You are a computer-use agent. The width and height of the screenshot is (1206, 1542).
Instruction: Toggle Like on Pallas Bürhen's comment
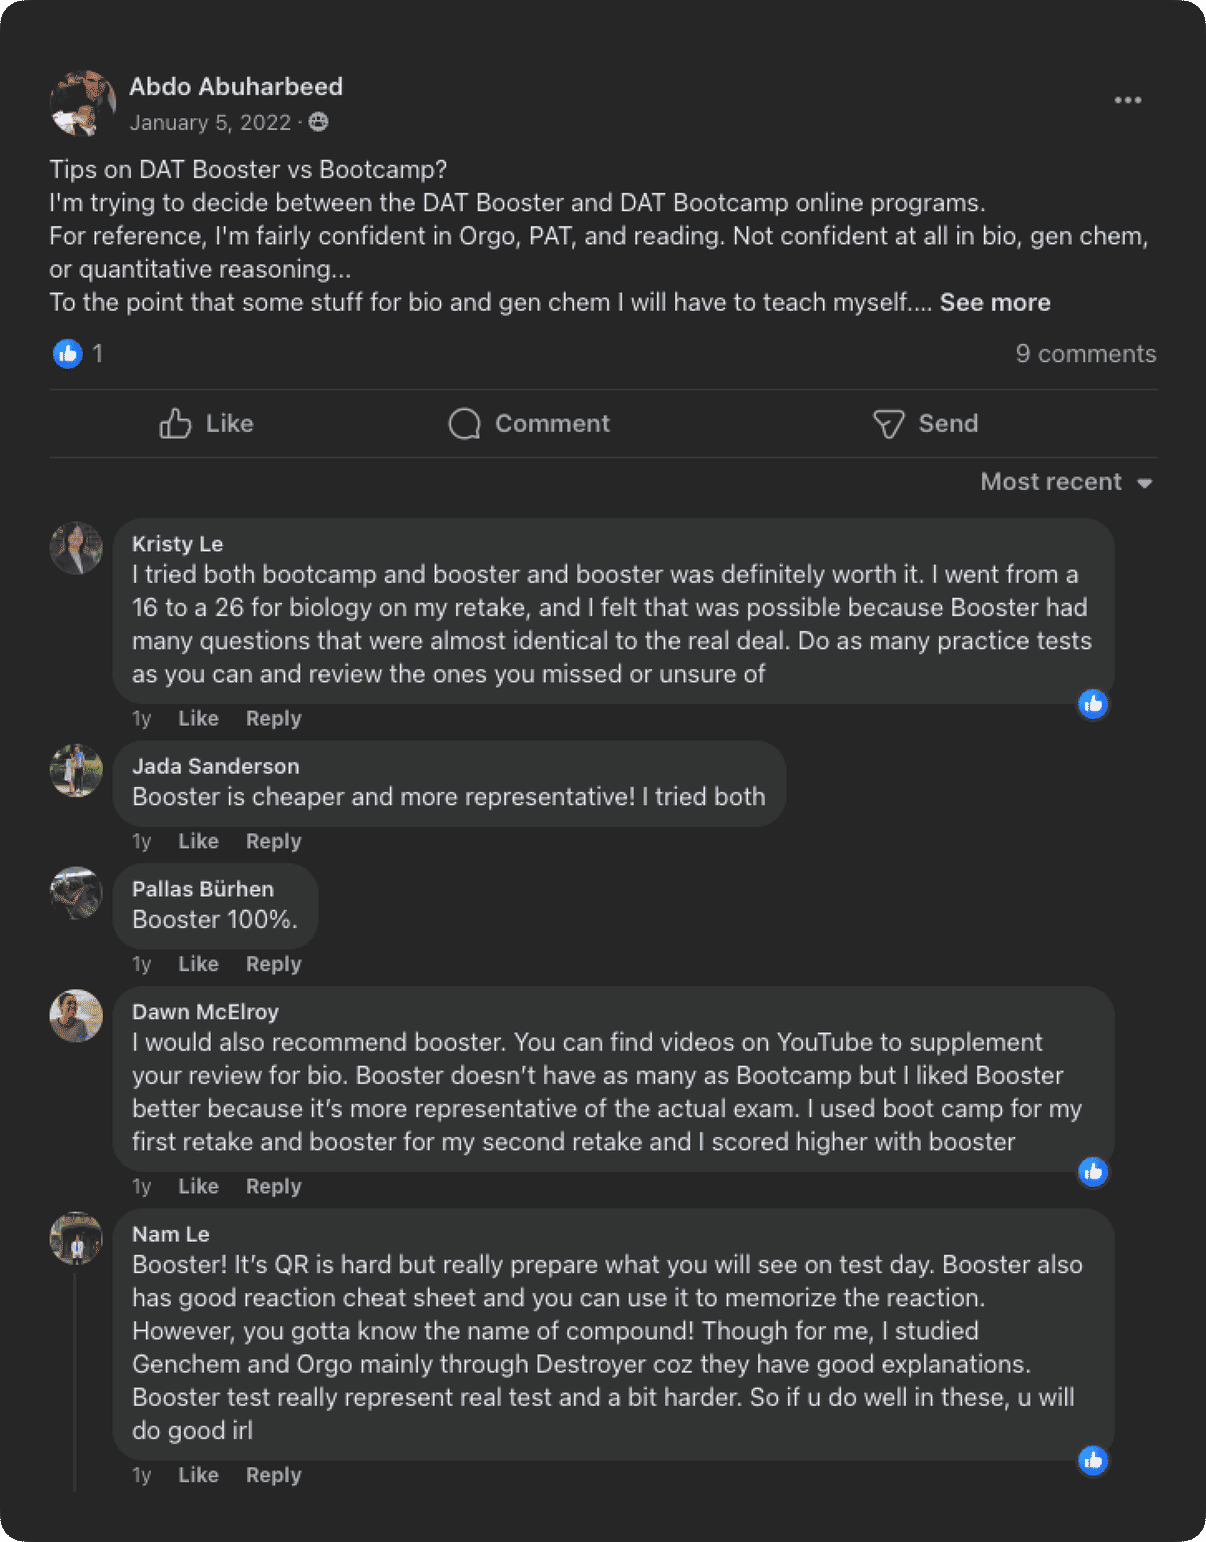(198, 964)
